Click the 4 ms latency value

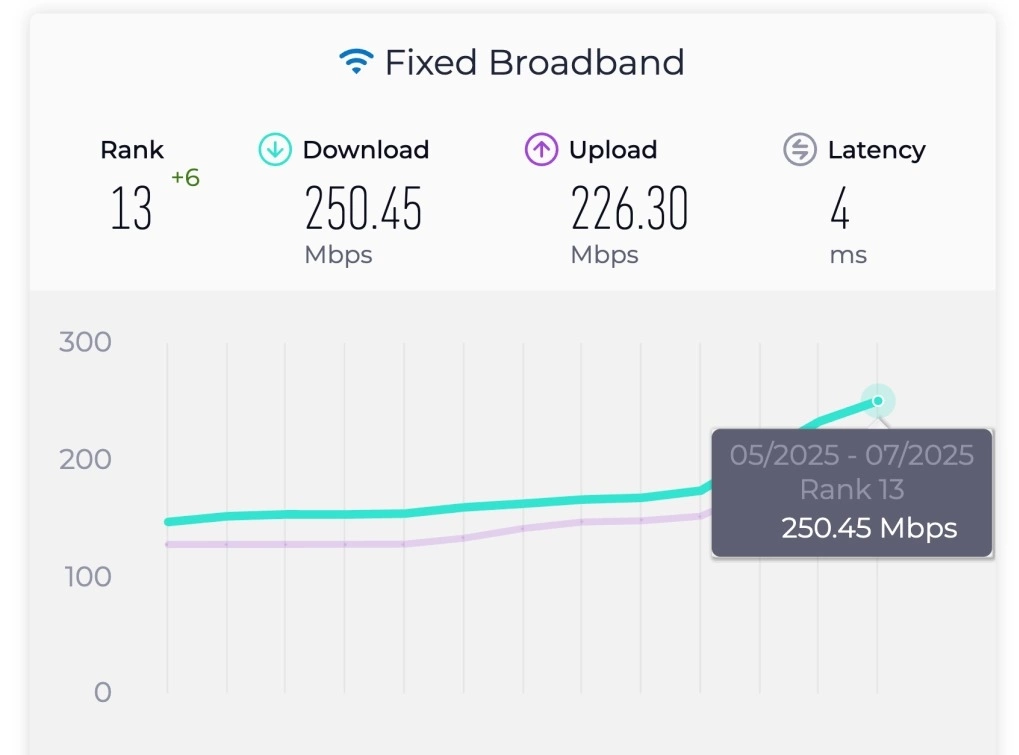coord(840,209)
